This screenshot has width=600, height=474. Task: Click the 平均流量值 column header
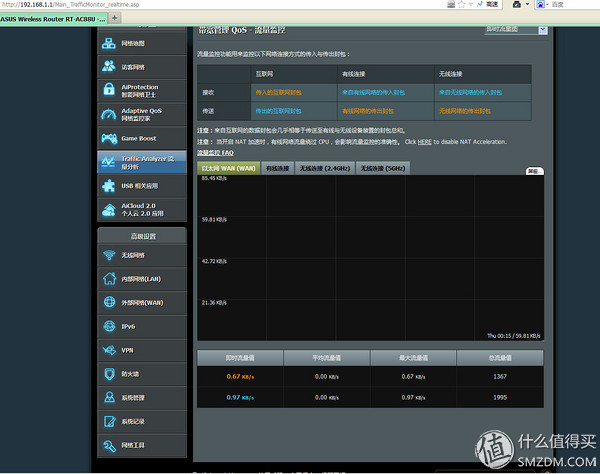pos(327,358)
